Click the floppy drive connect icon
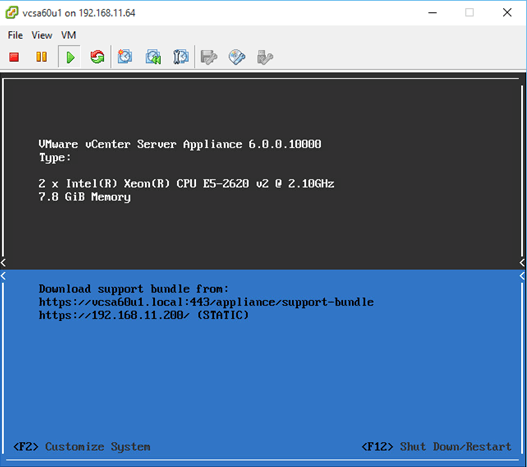The height and width of the screenshot is (467, 527). tap(209, 57)
